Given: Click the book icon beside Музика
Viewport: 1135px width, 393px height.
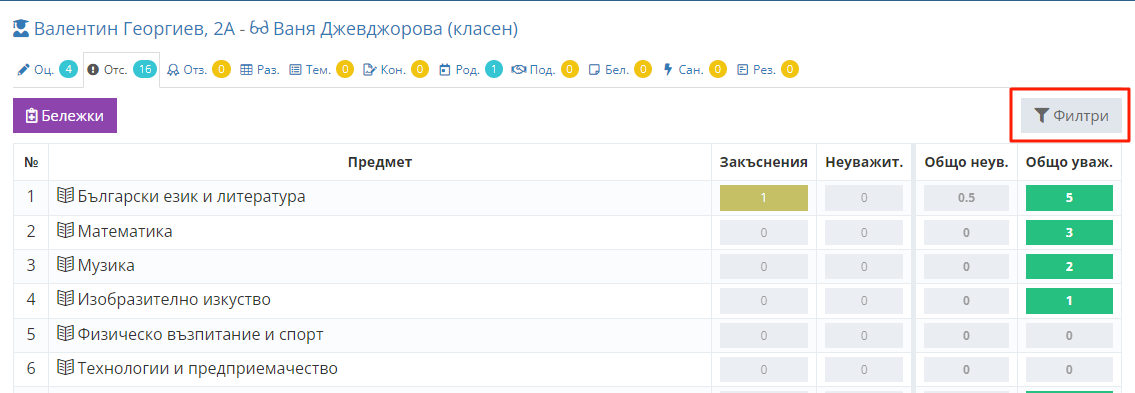Looking at the screenshot, I should pos(66,266).
